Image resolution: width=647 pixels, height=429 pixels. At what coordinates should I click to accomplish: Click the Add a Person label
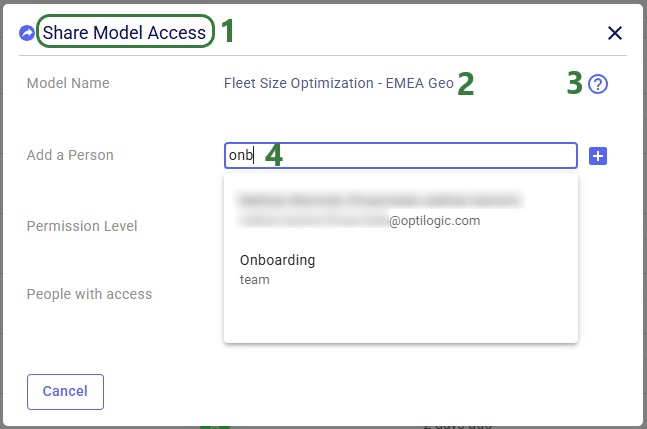(70, 155)
